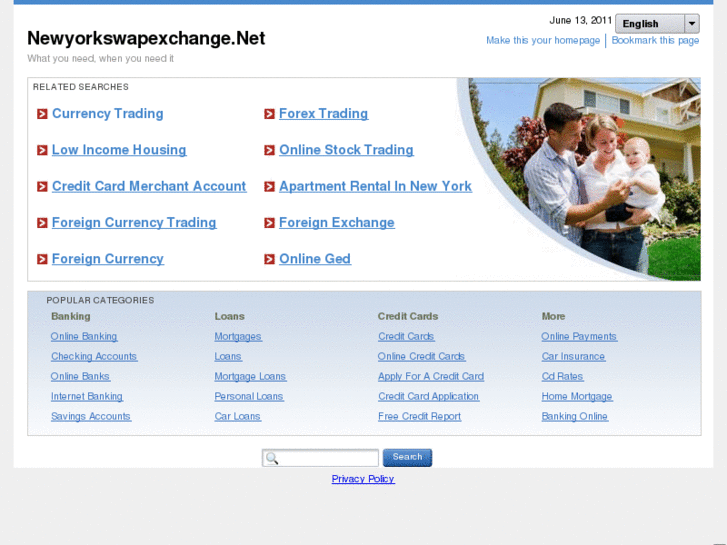
Task: Click the blue Search button
Action: [x=408, y=457]
